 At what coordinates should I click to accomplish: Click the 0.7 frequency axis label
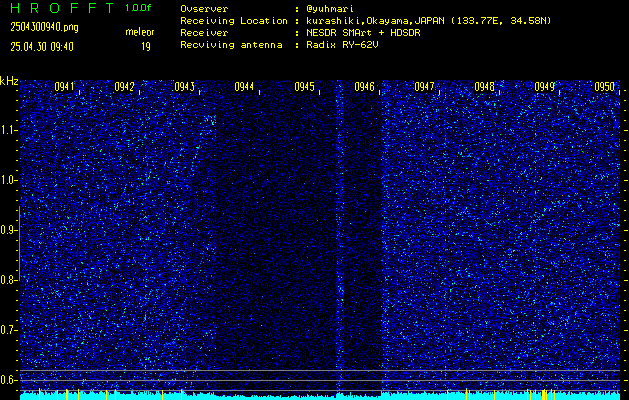pos(7,330)
